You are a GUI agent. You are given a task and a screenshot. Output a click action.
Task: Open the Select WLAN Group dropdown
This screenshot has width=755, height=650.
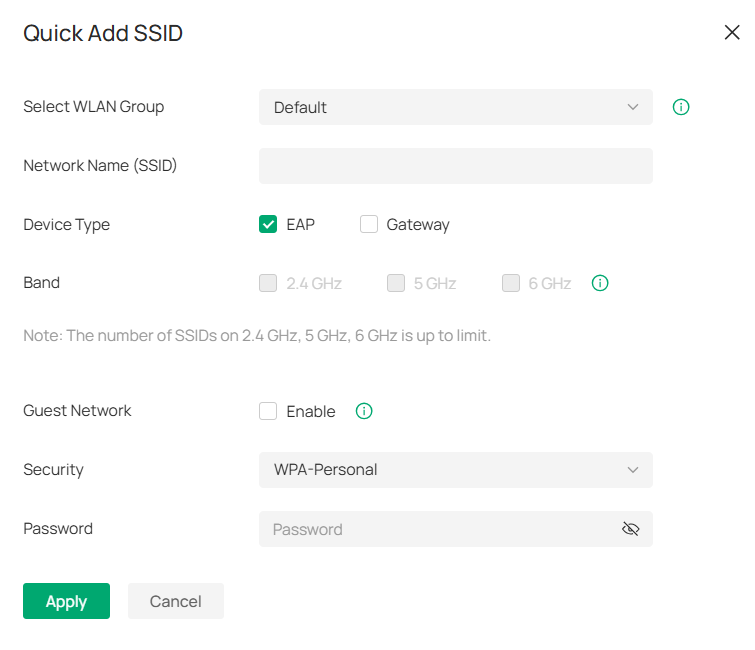pyautogui.click(x=455, y=107)
